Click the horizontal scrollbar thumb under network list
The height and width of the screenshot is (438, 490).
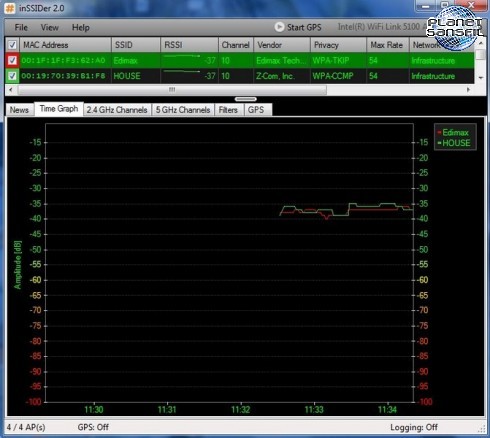pyautogui.click(x=172, y=90)
